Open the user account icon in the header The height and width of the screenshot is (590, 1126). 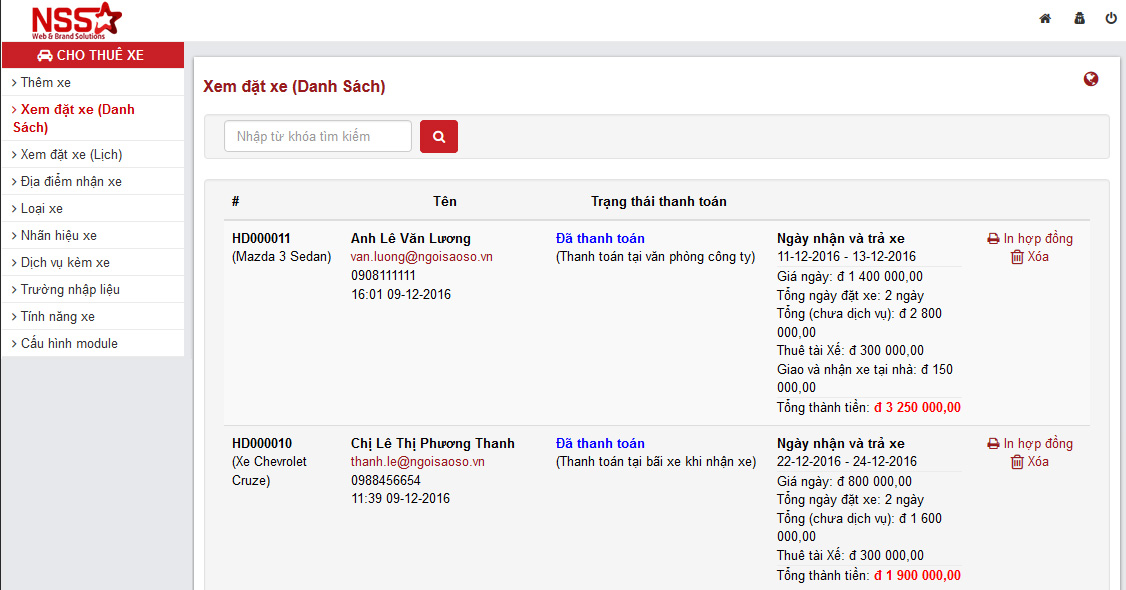(1079, 18)
